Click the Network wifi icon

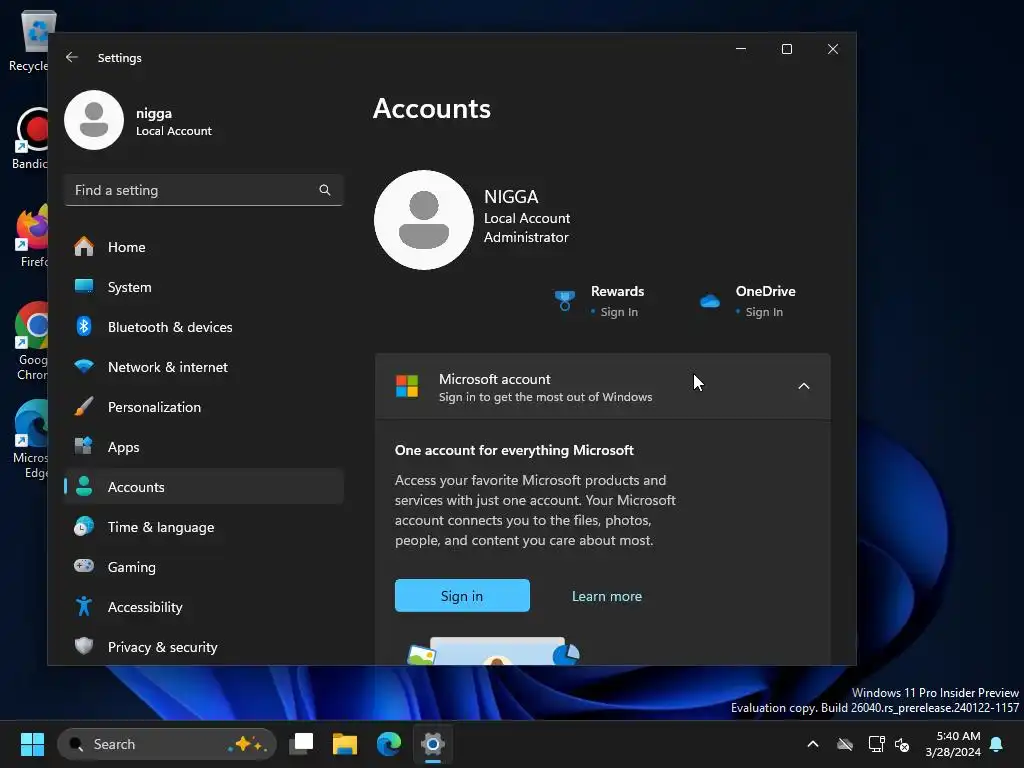(84, 366)
